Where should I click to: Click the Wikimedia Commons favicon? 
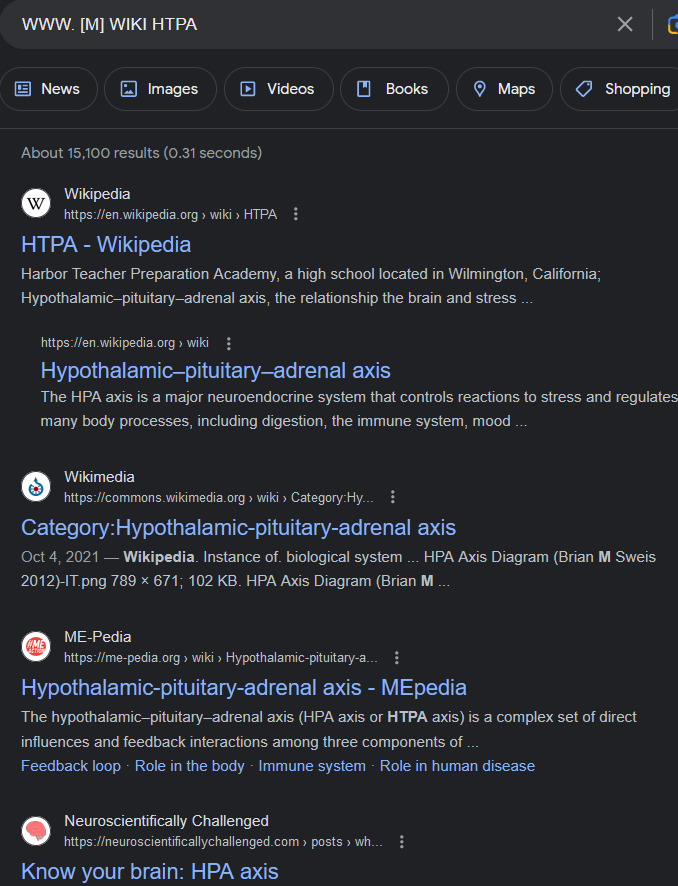[x=36, y=487]
